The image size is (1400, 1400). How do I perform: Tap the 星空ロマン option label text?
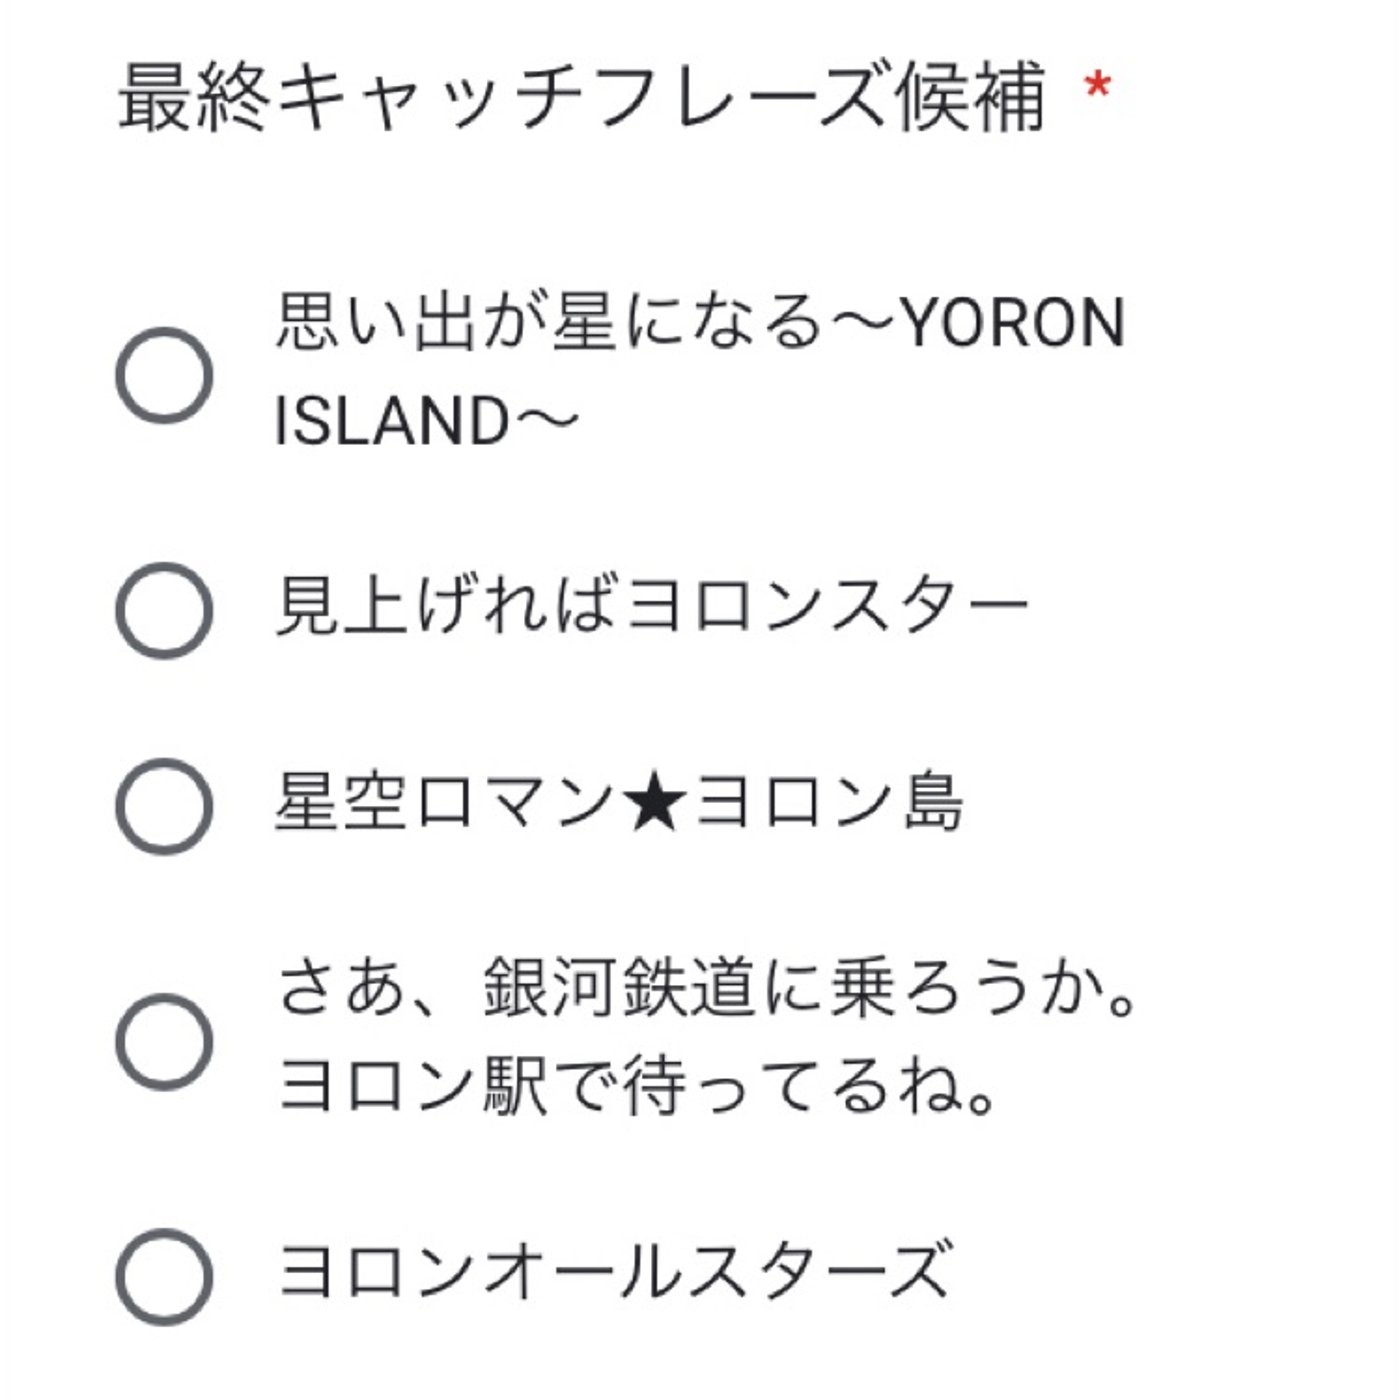click(x=444, y=803)
